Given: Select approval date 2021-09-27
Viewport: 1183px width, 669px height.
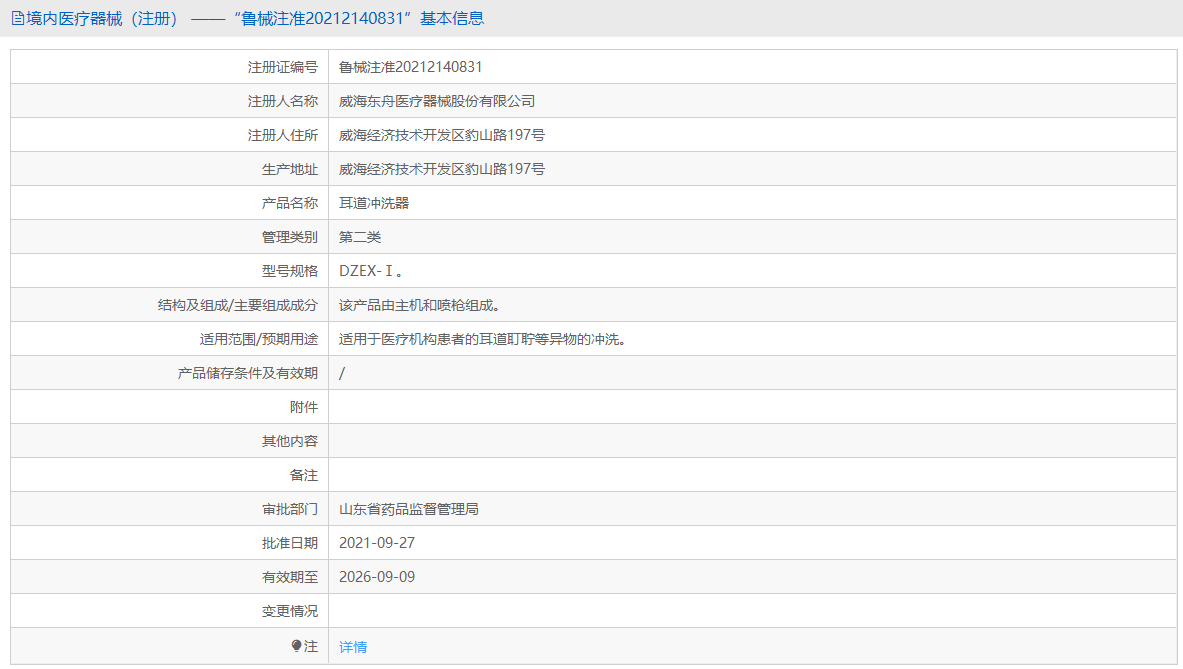Looking at the screenshot, I should coord(376,543).
